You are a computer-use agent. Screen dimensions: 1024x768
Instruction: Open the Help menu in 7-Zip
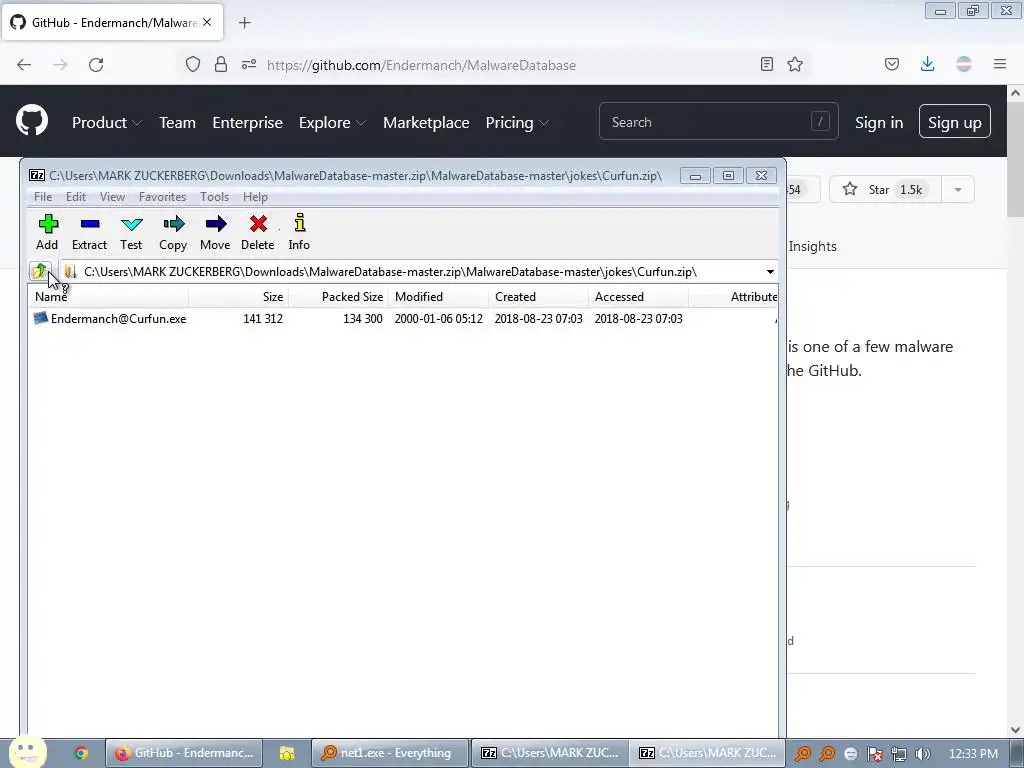[x=255, y=197]
